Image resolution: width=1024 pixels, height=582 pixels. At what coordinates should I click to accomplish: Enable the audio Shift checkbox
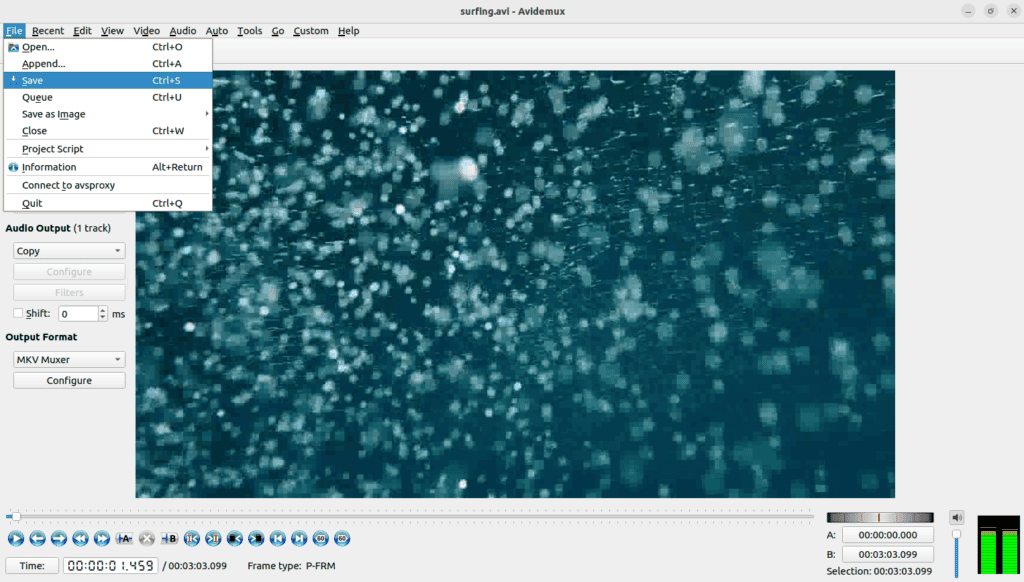pyautogui.click(x=18, y=313)
